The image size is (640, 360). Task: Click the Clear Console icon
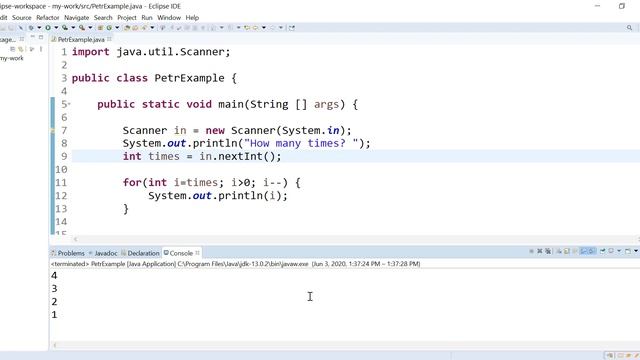pyautogui.click(x=559, y=251)
